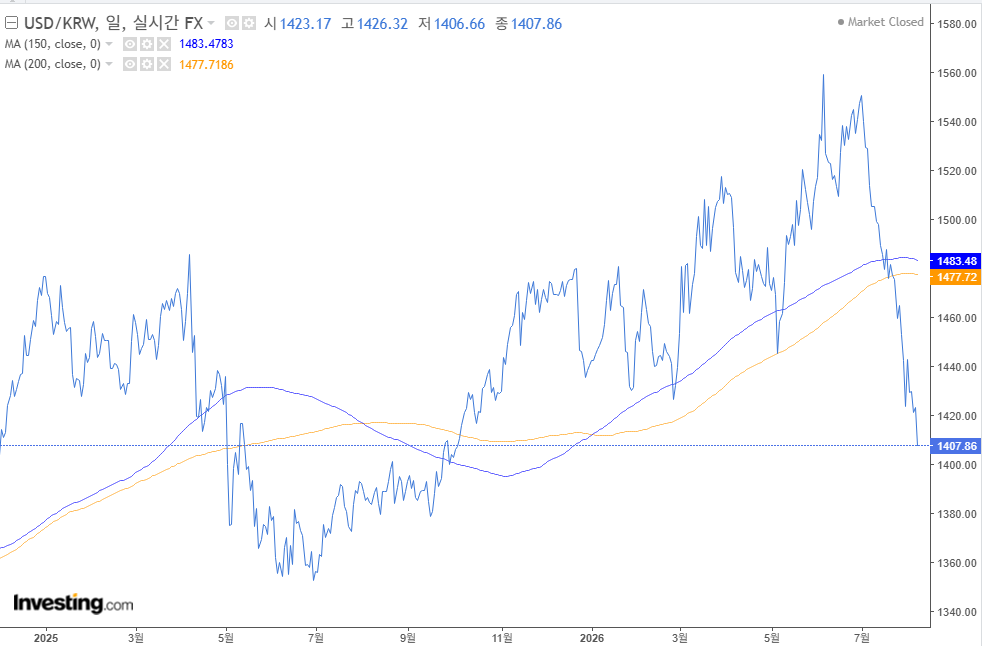Click the 1440.00 price scale label
Image resolution: width=982 pixels, height=646 pixels.
click(957, 367)
